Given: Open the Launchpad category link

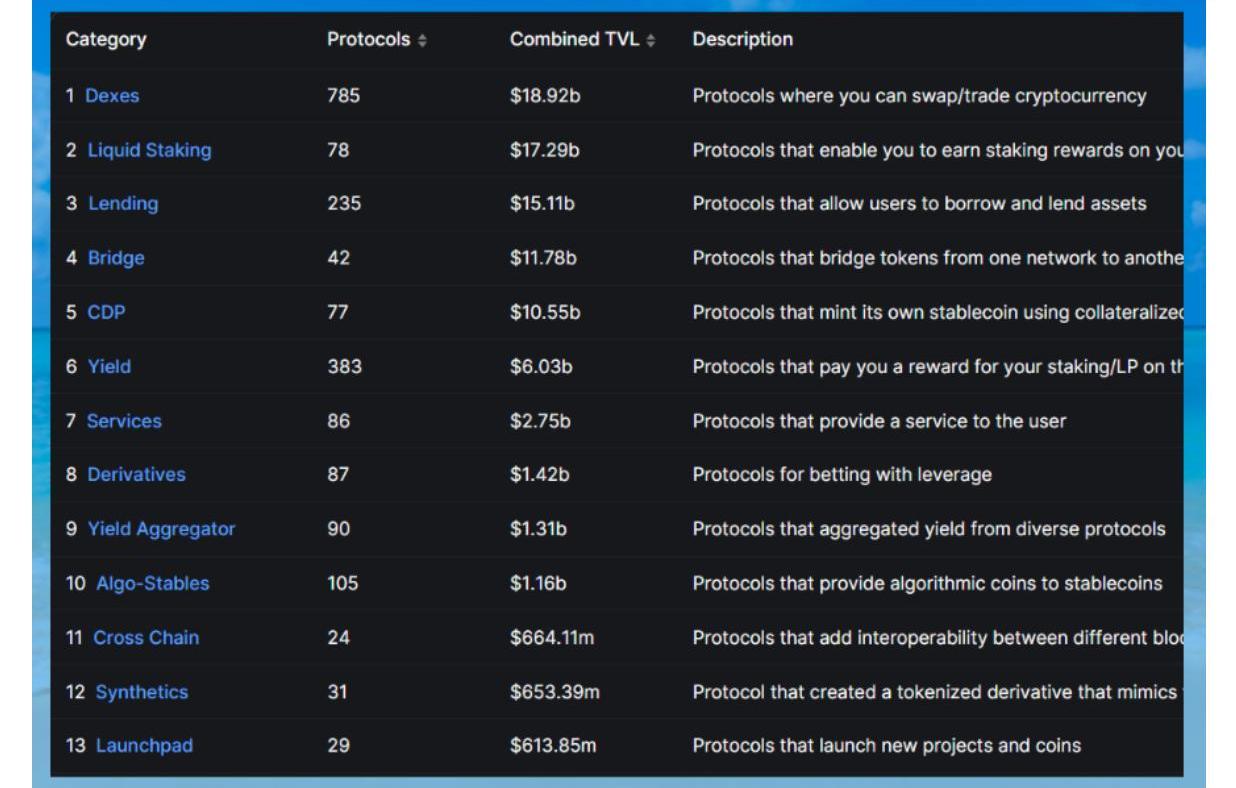Looking at the screenshot, I should click(x=144, y=746).
